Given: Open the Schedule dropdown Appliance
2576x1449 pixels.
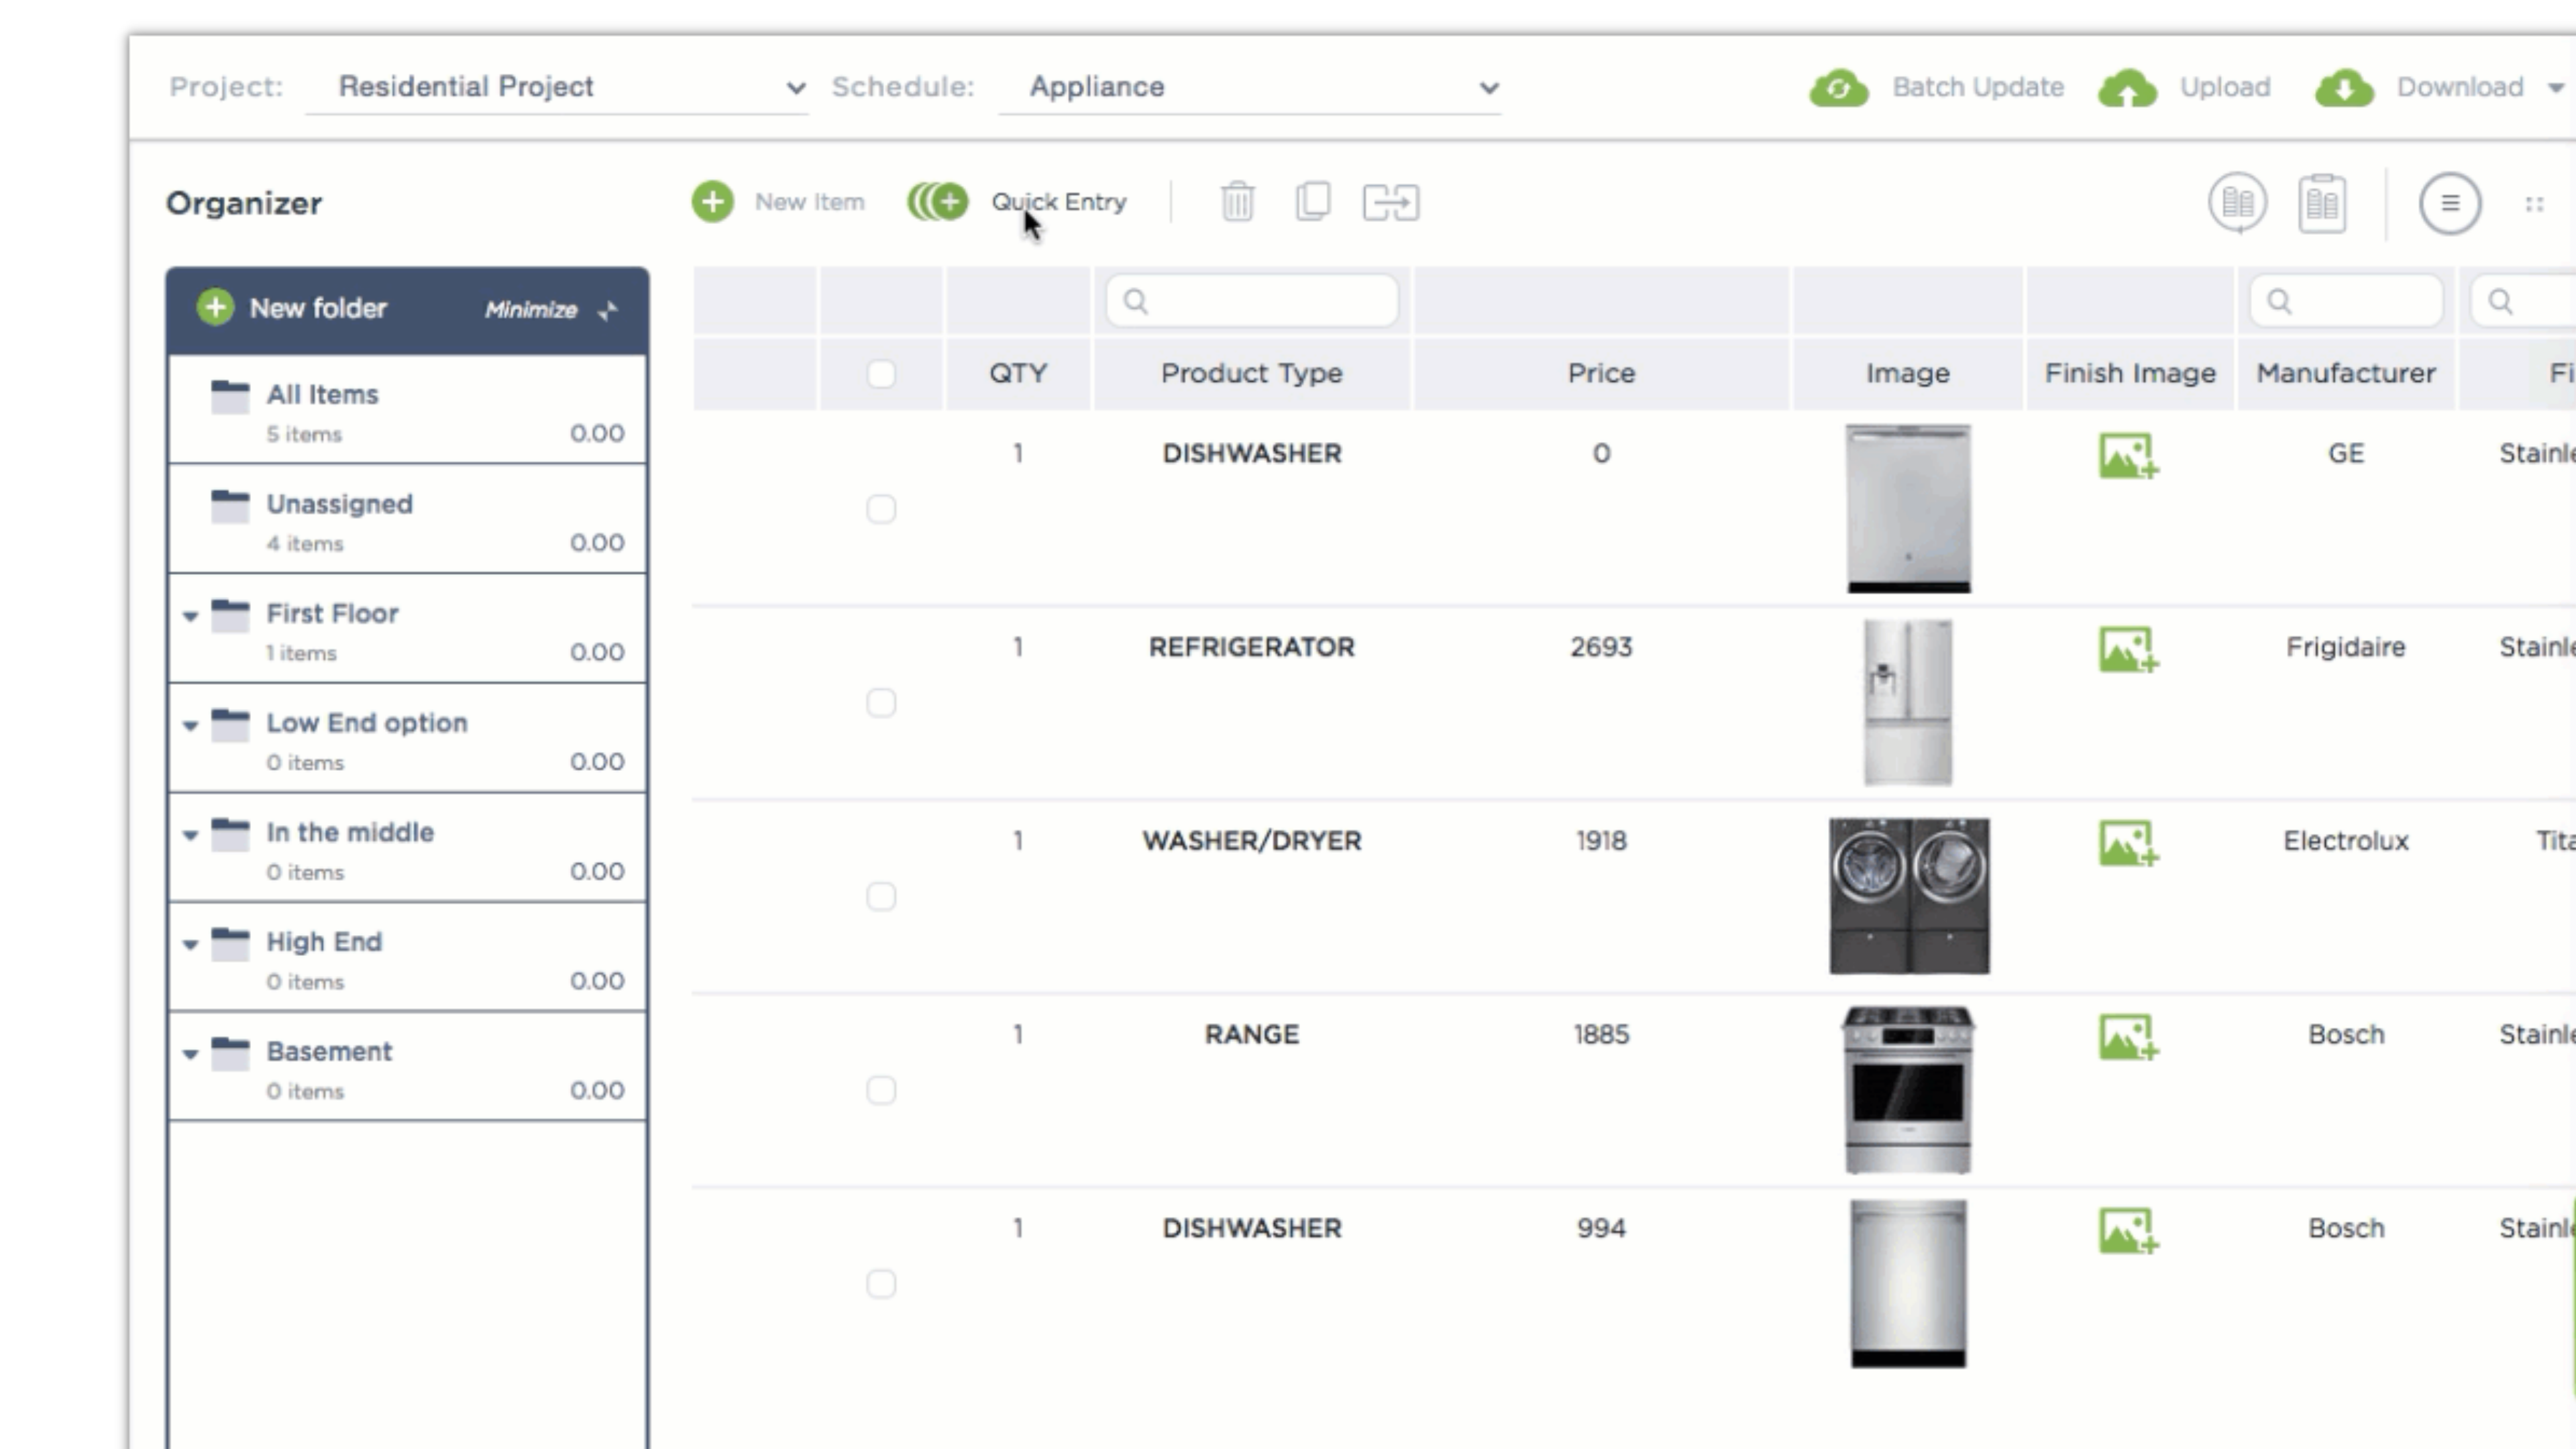Looking at the screenshot, I should (1249, 88).
